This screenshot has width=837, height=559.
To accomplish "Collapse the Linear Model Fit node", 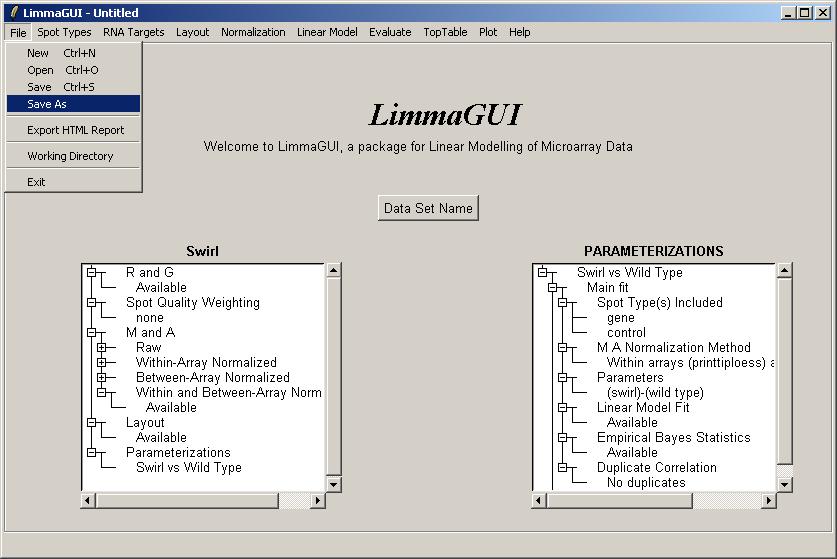I will [562, 408].
